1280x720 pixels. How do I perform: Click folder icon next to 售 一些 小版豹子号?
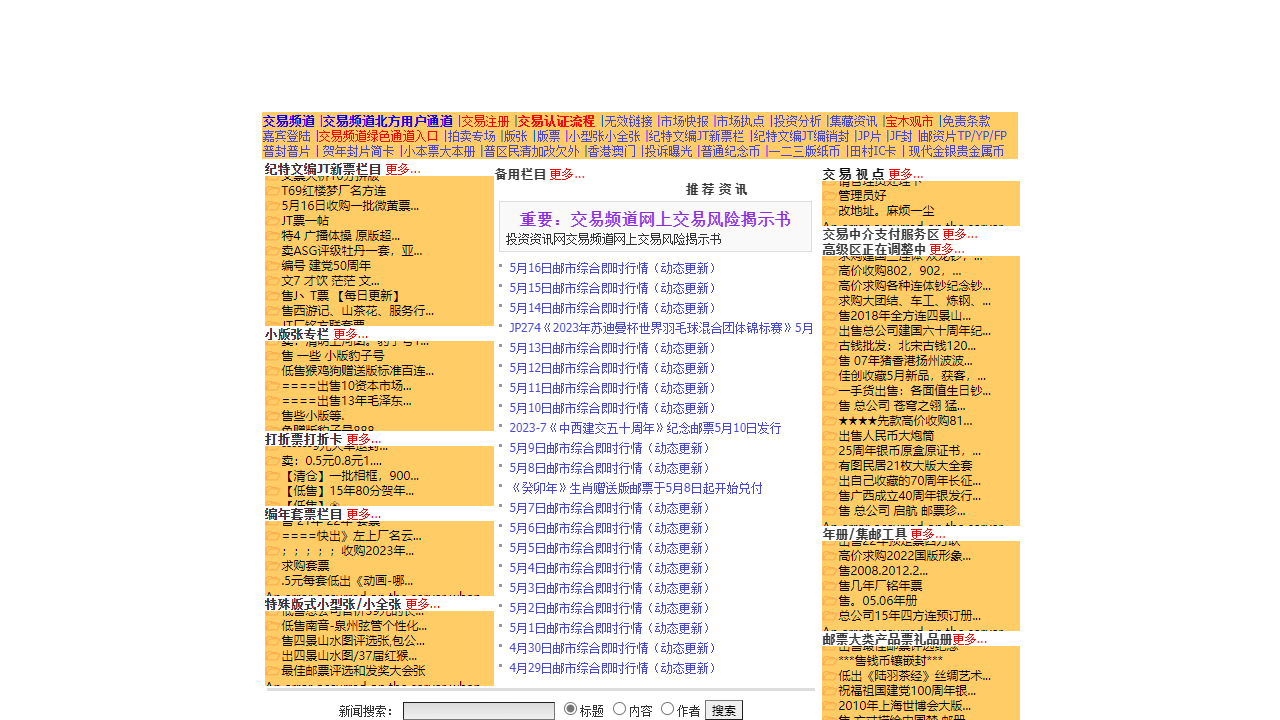[x=272, y=355]
